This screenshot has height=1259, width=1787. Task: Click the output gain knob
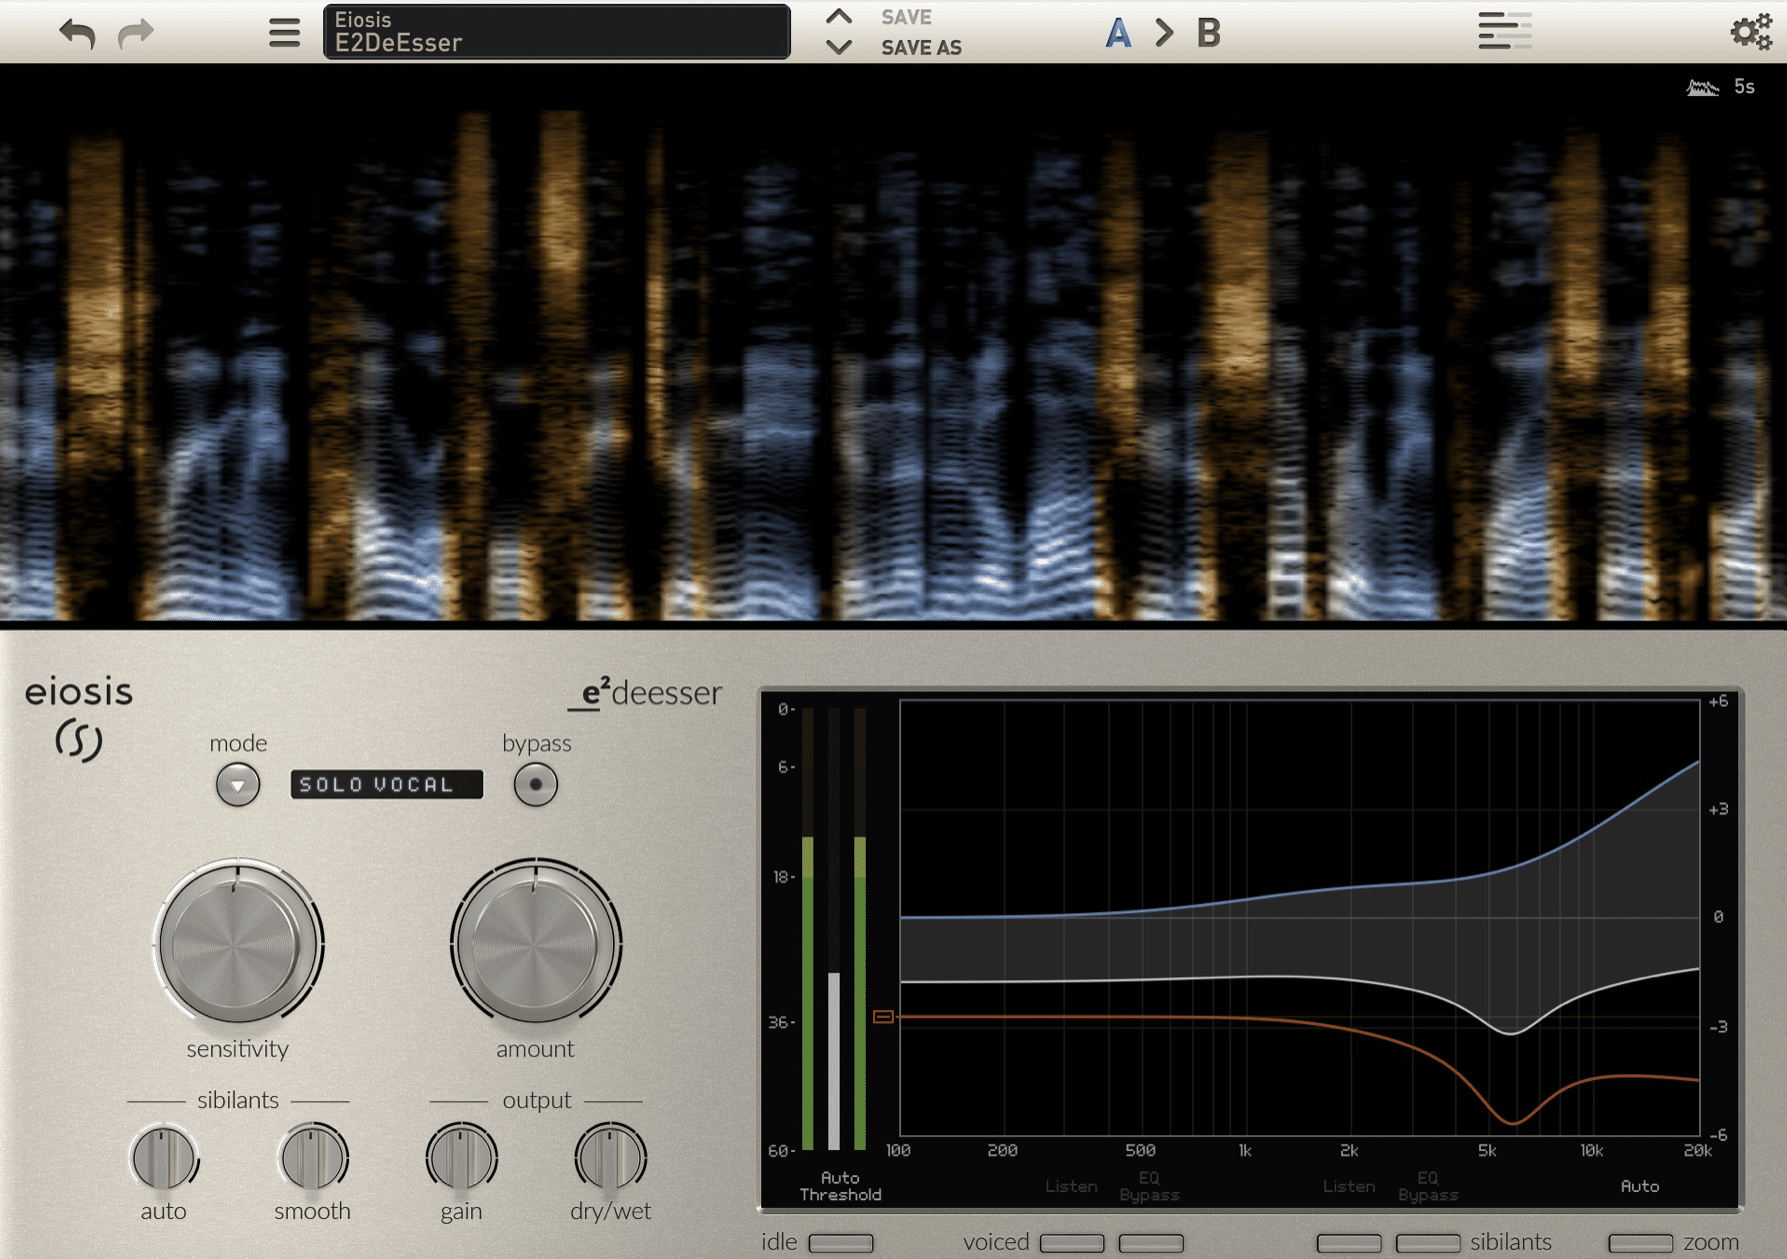click(461, 1157)
